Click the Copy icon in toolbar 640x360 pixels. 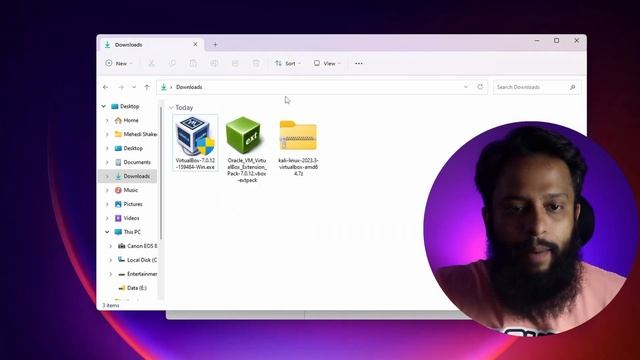point(172,63)
